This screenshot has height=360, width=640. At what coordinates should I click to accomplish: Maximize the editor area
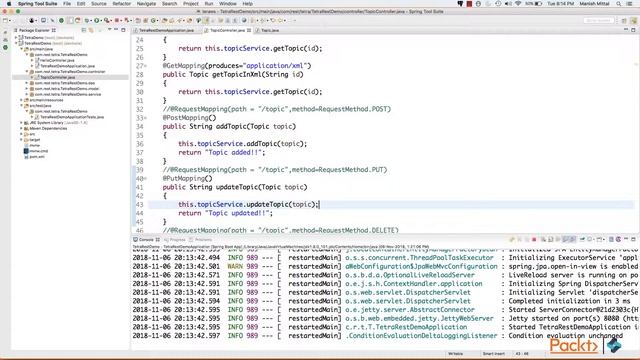pos(633,30)
